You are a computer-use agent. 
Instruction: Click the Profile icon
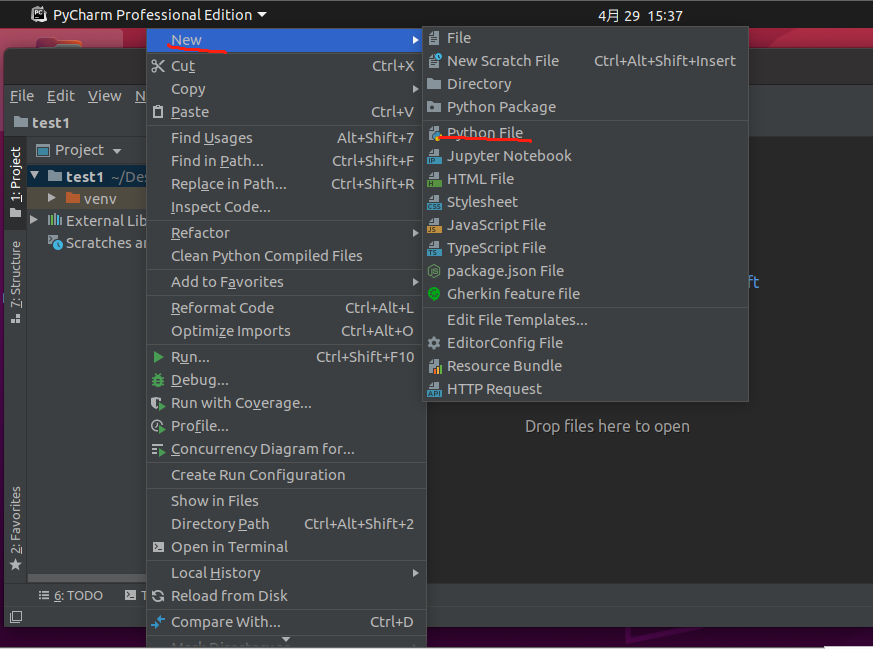click(x=158, y=426)
